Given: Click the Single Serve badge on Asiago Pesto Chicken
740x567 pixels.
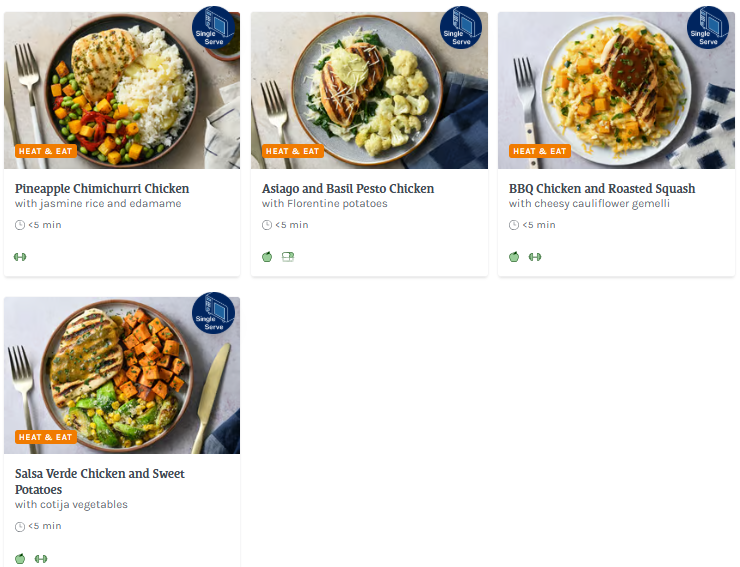Looking at the screenshot, I should tap(461, 27).
